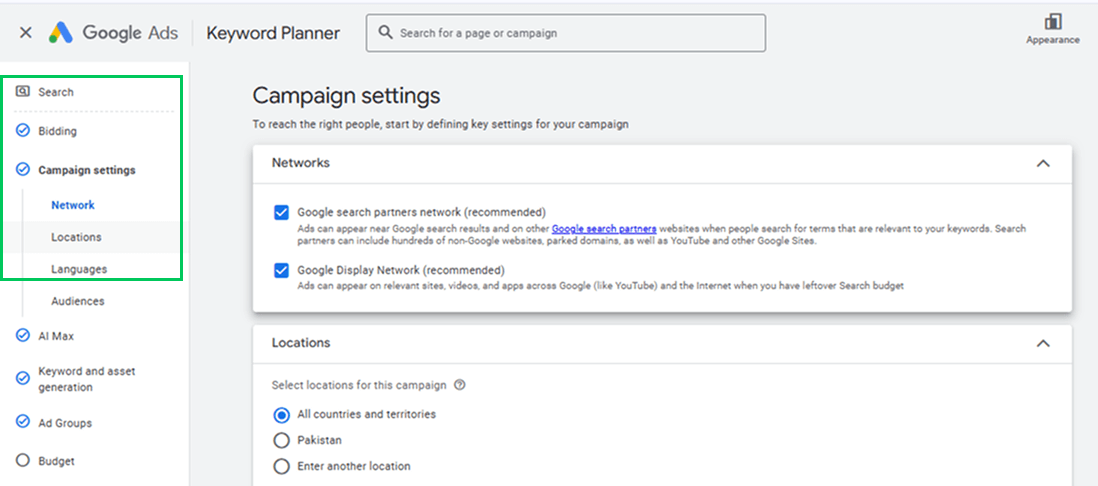Click the Search for a page field
This screenshot has height=486, width=1098.
[566, 33]
